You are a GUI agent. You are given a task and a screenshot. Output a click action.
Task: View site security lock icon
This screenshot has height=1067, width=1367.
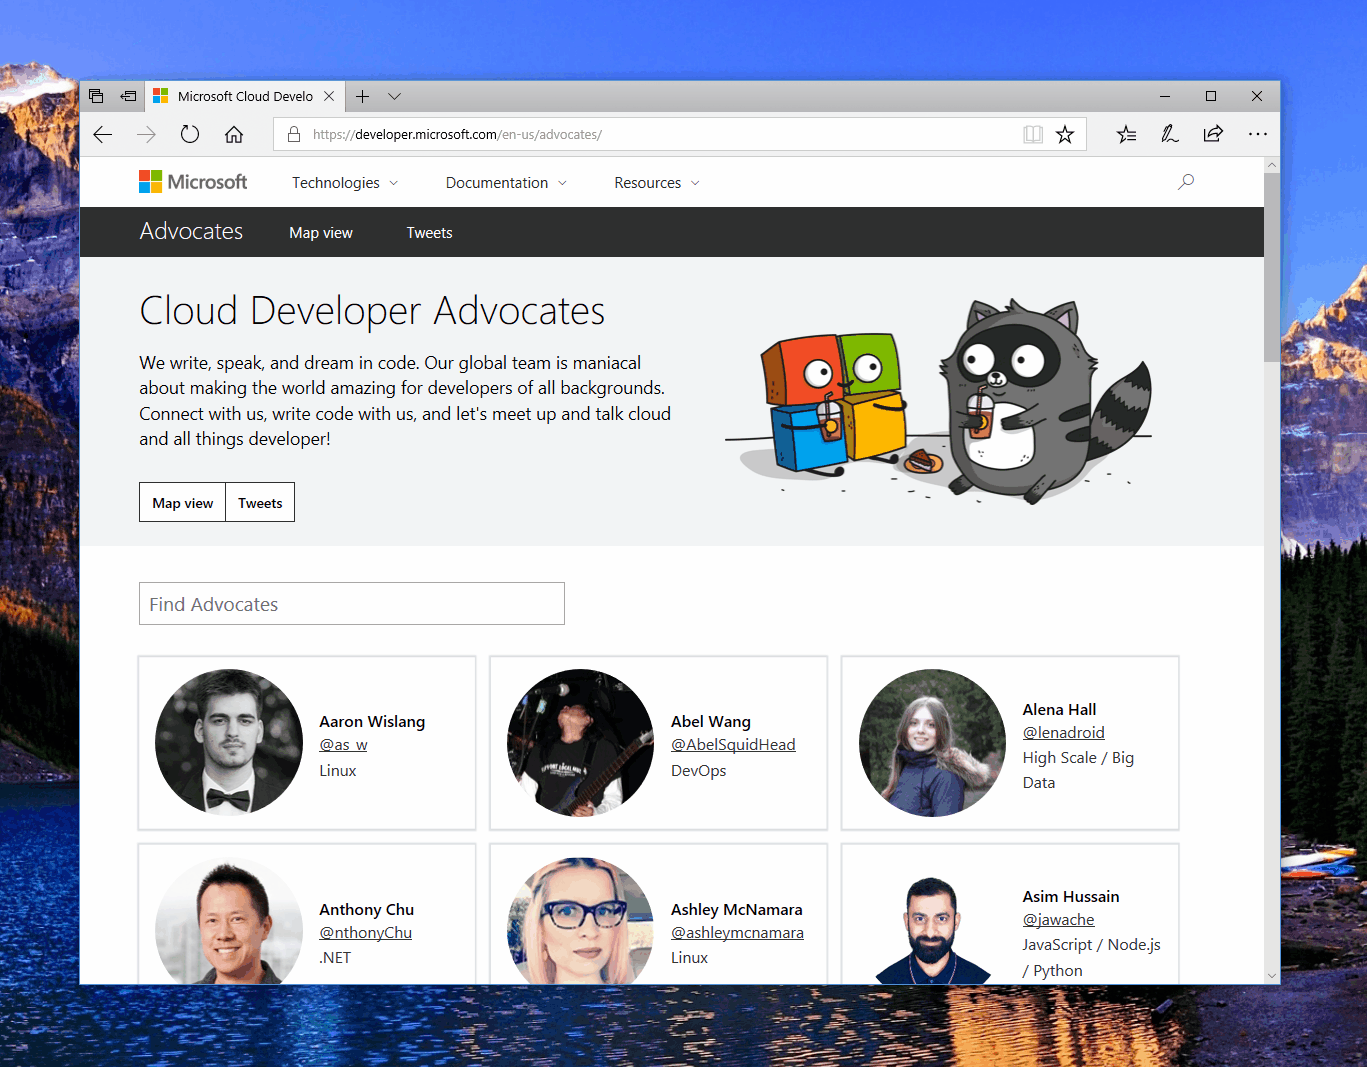[293, 135]
